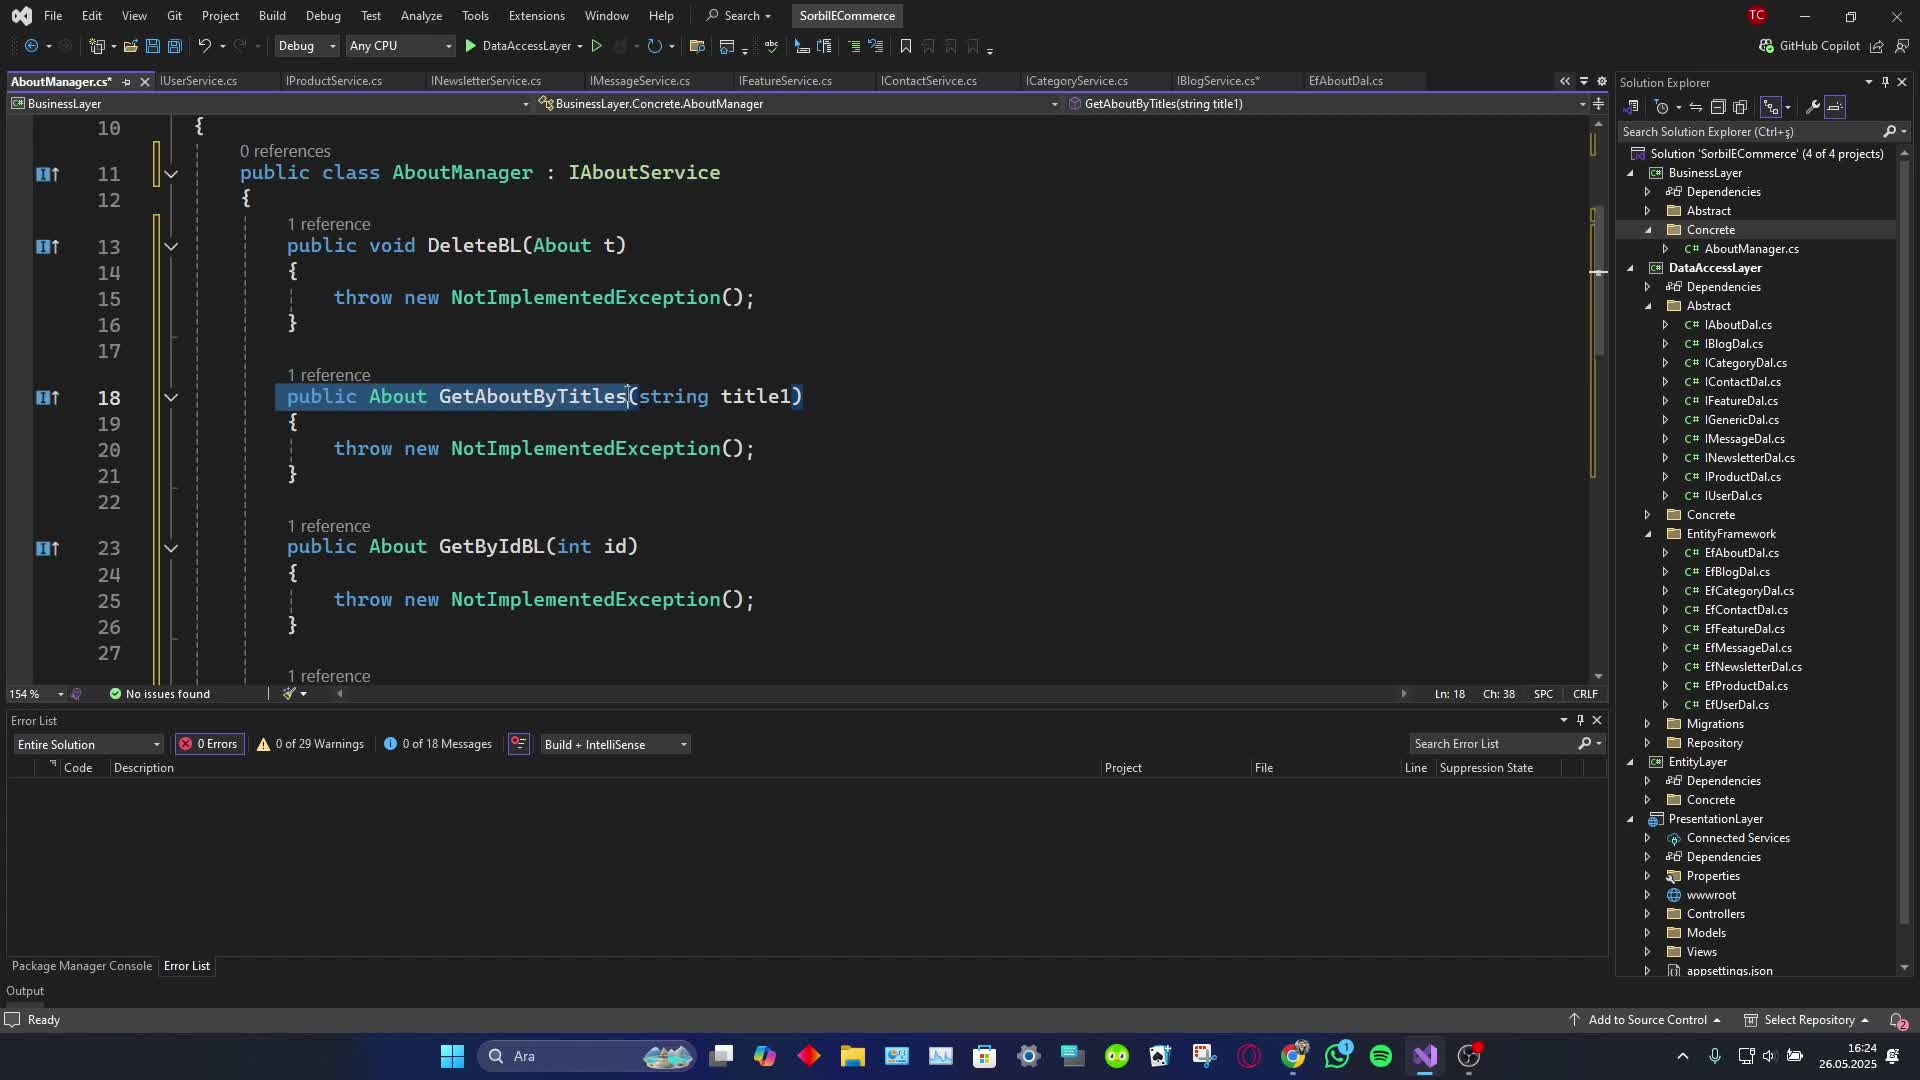Screen dimensions: 1920x1080
Task: Click '0 references' above AboutManager class
Action: pos(285,152)
